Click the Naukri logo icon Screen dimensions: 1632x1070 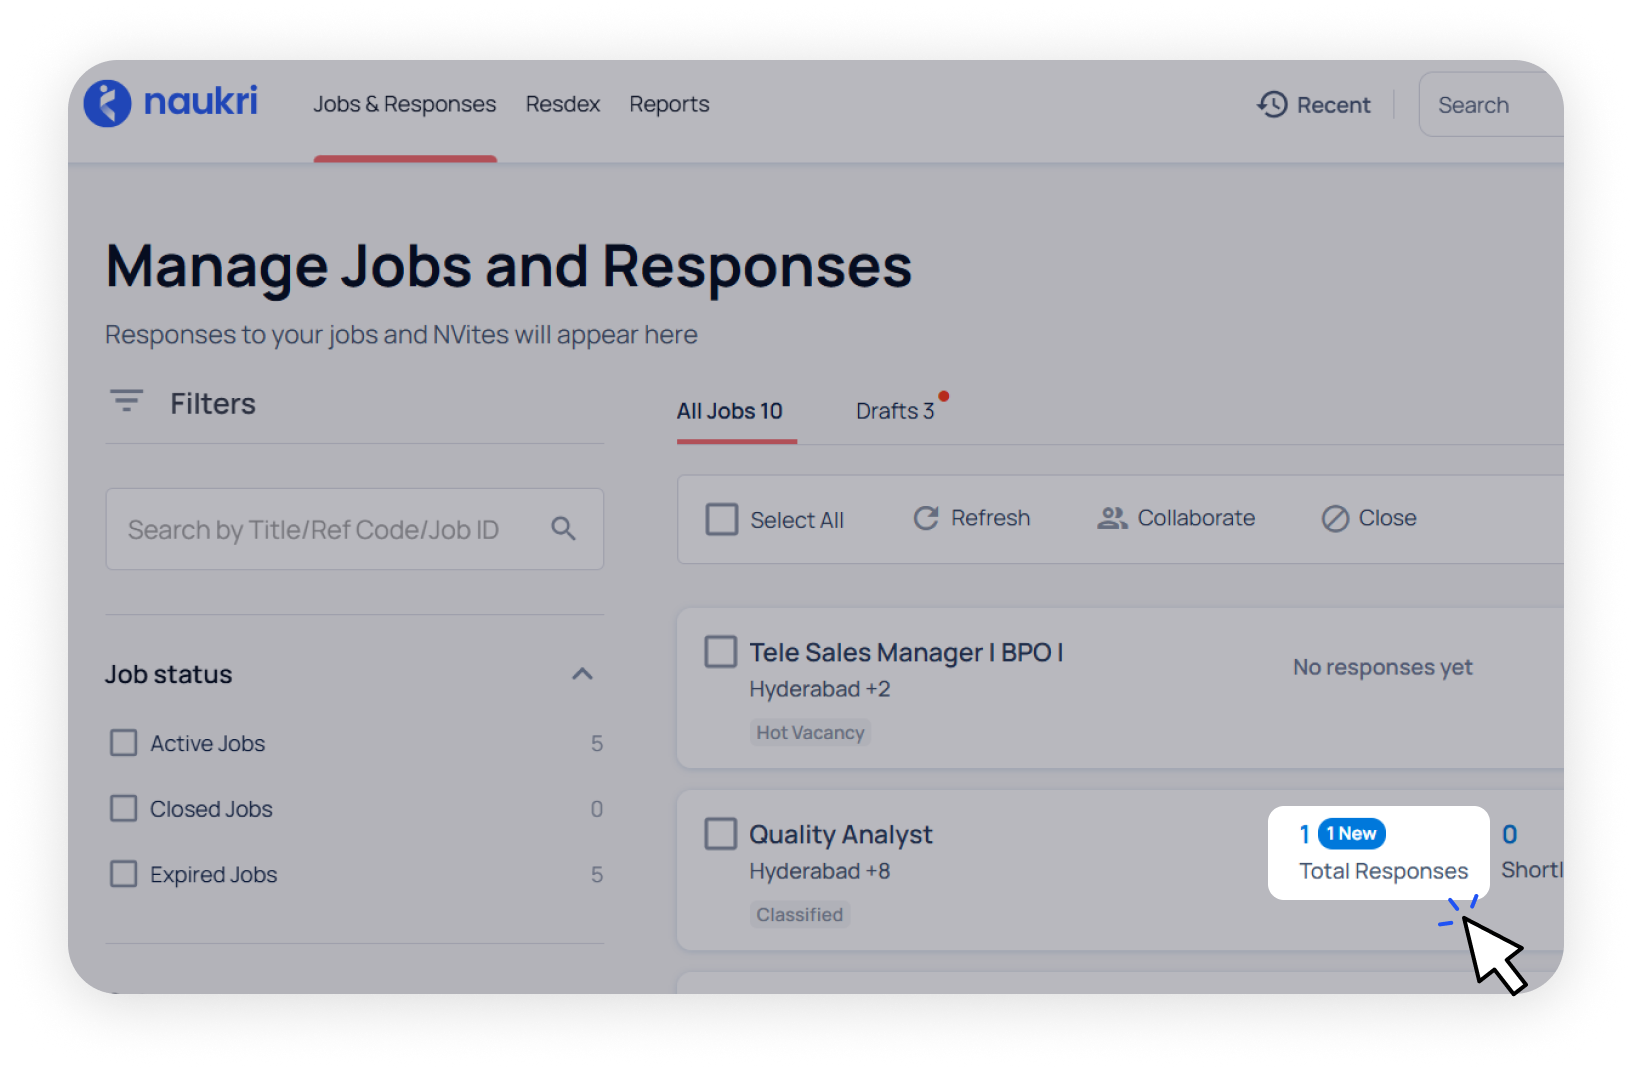pos(108,103)
